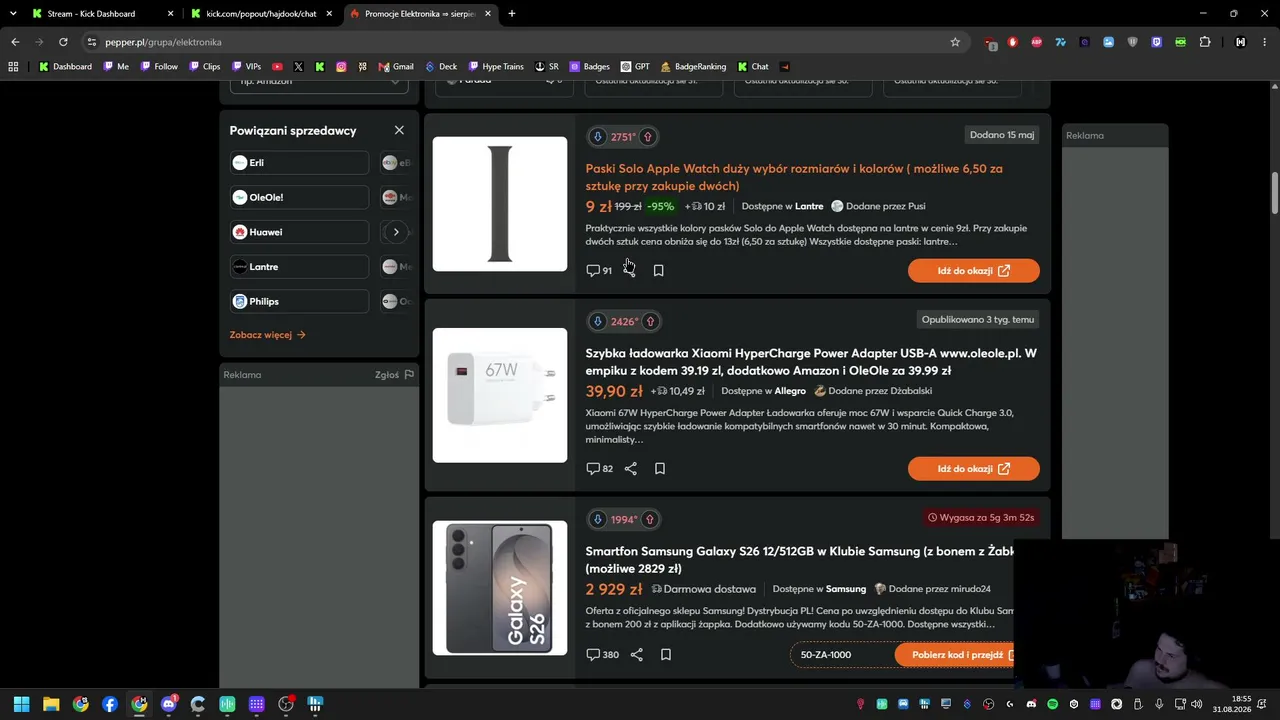Select the OleOle! seller
Screen dimensions: 1280x720
(299, 197)
